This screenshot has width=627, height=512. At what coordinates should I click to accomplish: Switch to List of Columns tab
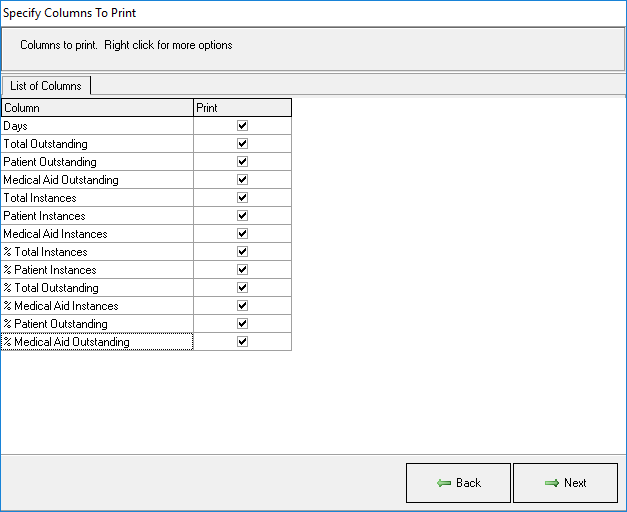tap(46, 86)
